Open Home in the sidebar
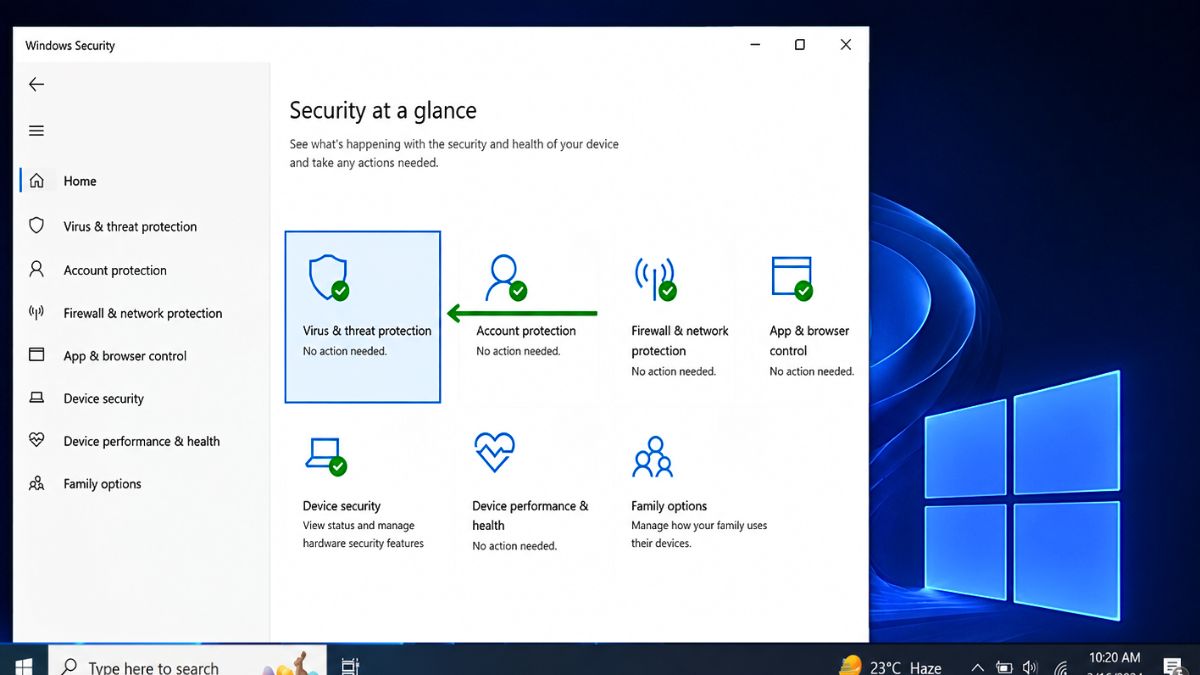 tap(80, 181)
